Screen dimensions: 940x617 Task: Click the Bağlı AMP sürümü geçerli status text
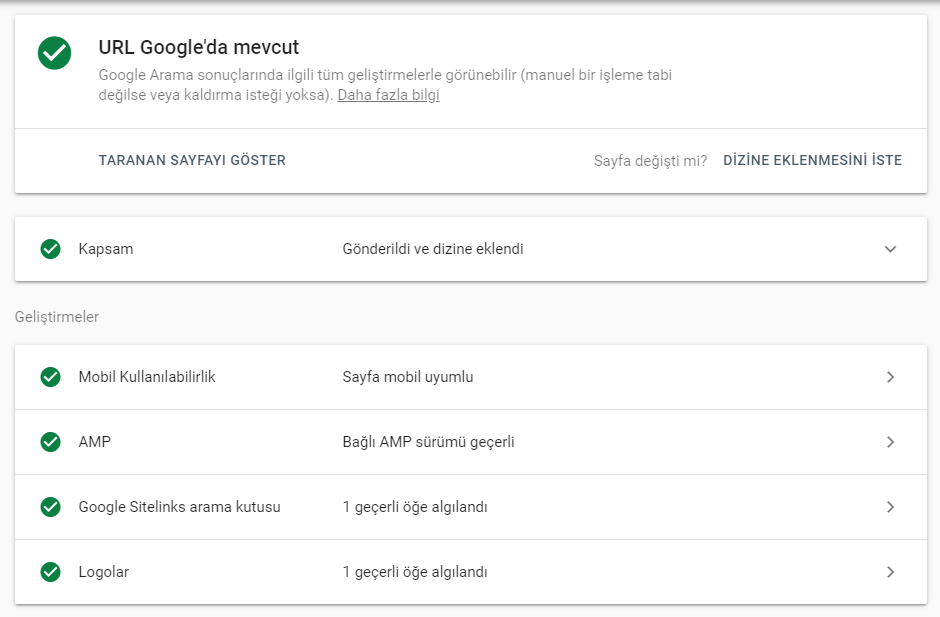coord(428,442)
